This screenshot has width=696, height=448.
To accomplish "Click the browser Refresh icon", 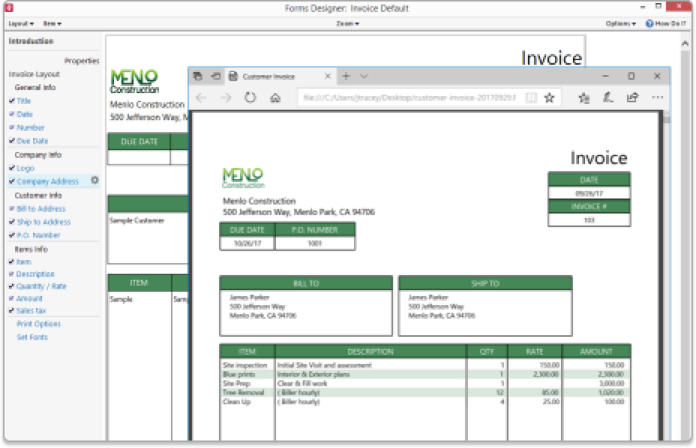I will click(x=249, y=98).
